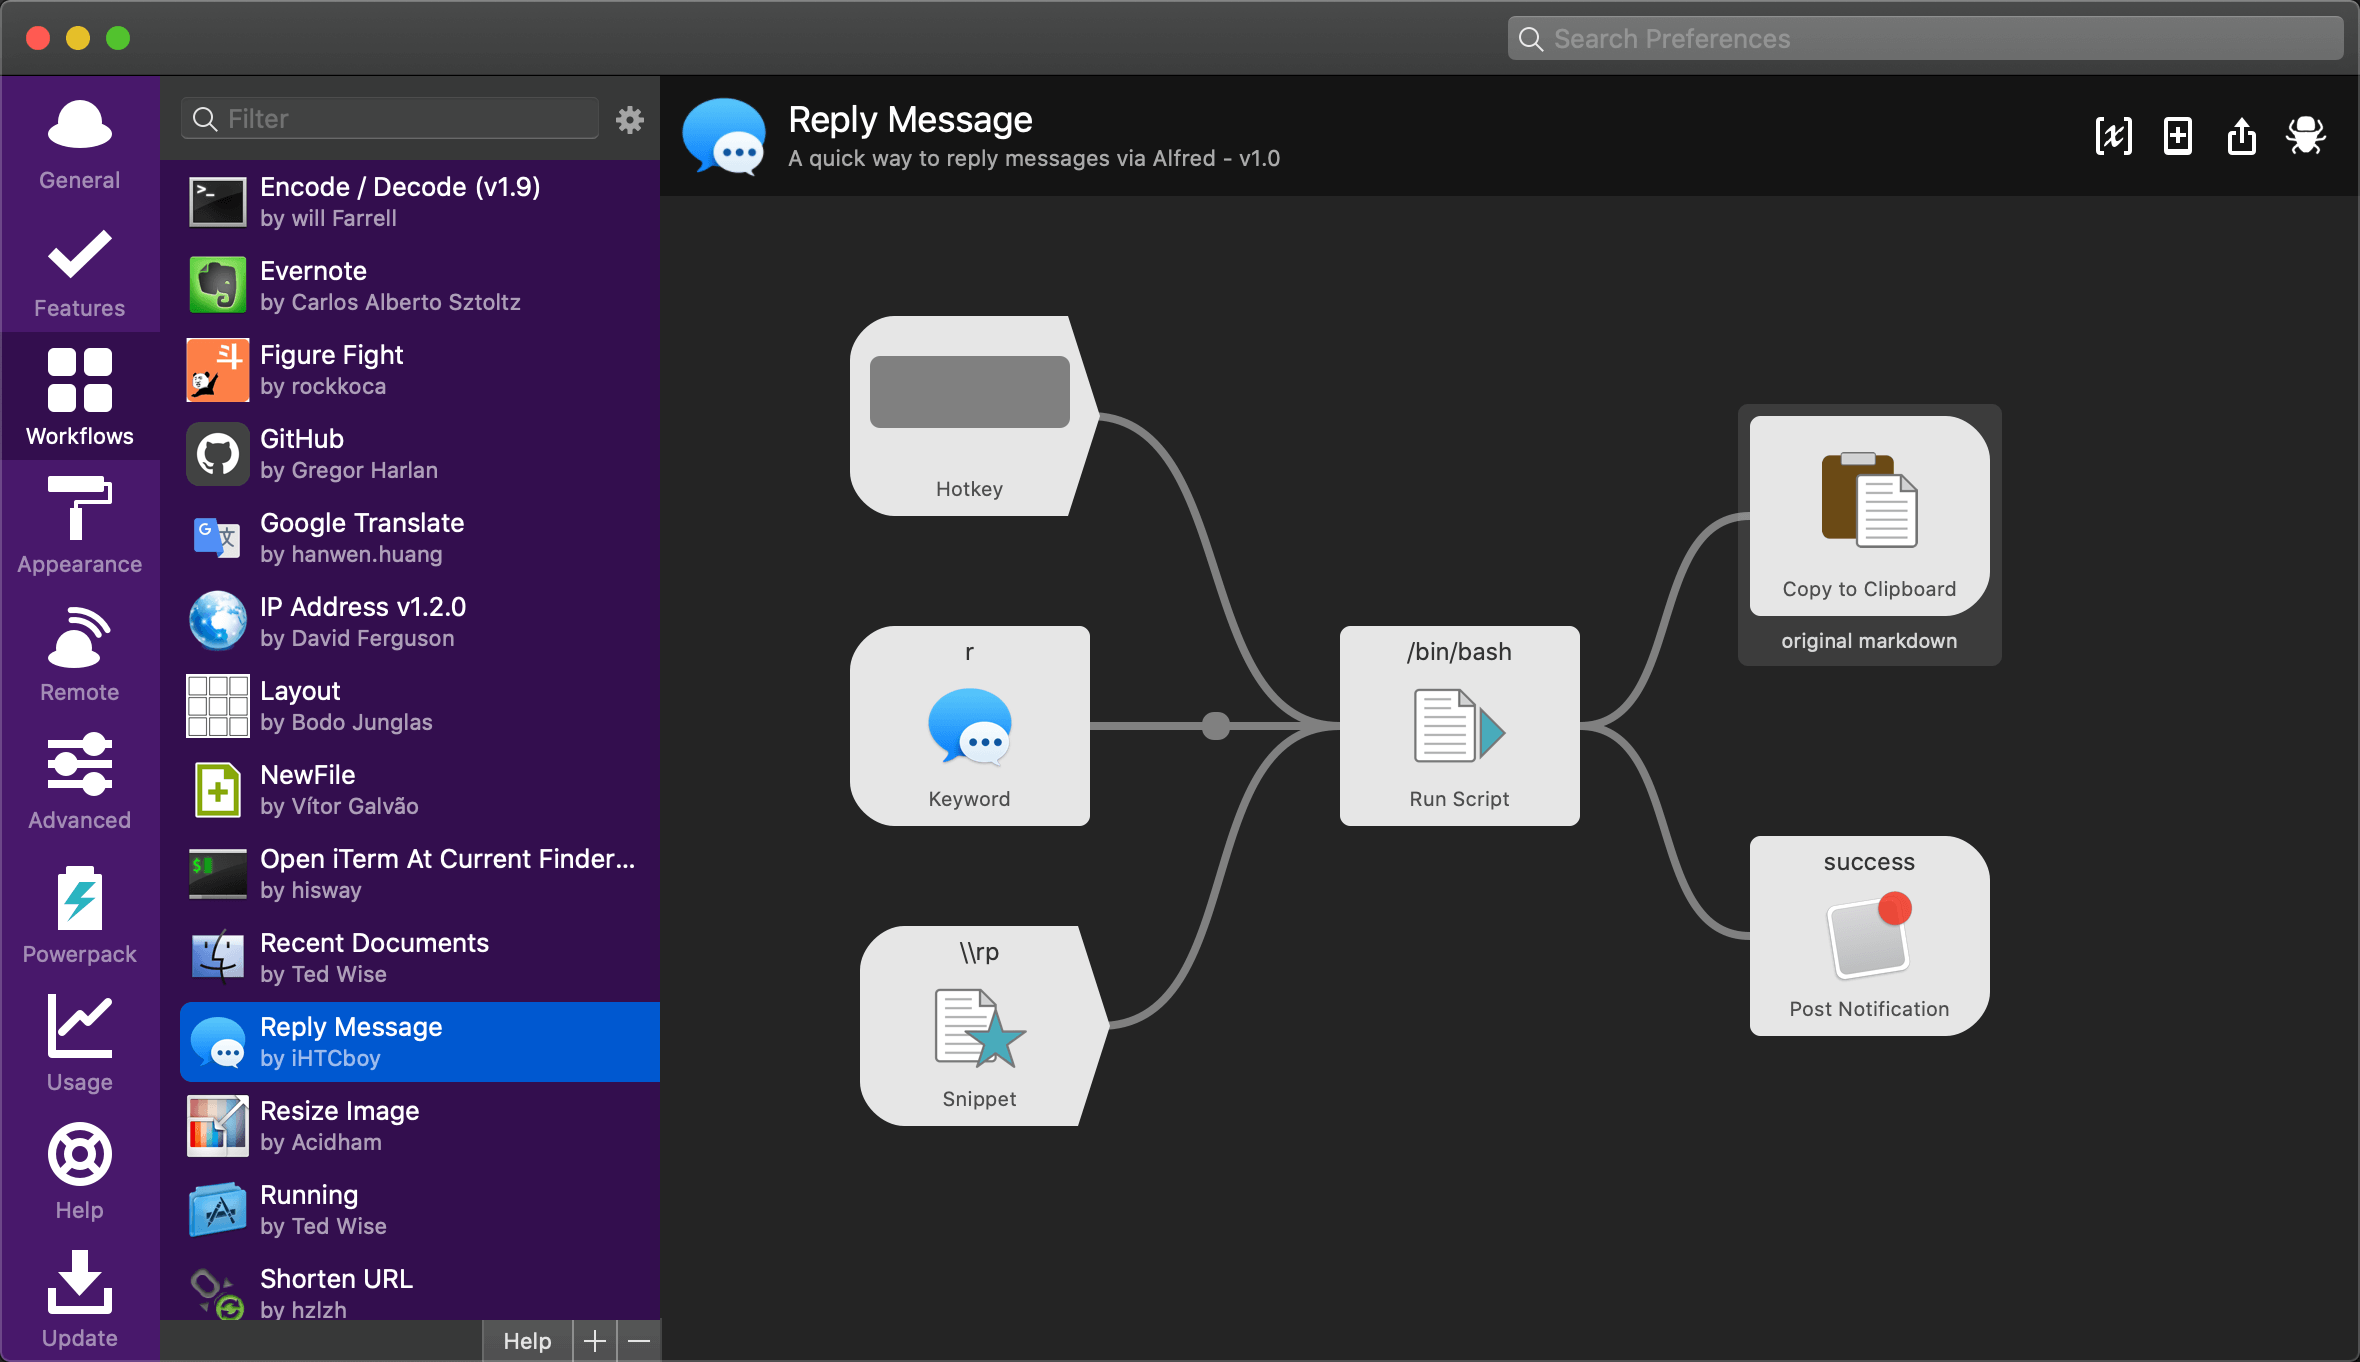The height and width of the screenshot is (1362, 2360).
Task: Select the NewFile workflow
Action: 420,790
